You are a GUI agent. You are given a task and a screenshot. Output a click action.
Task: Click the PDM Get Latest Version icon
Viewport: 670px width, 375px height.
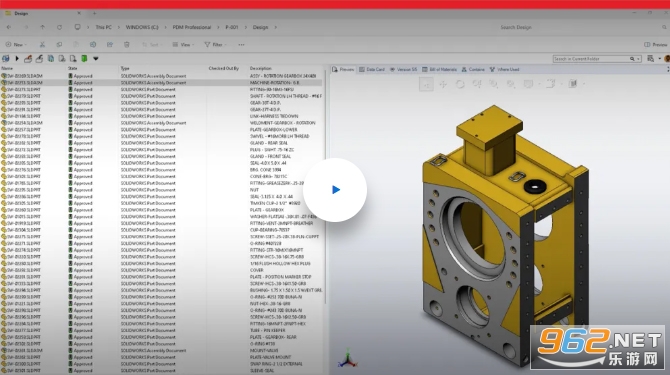[51, 59]
